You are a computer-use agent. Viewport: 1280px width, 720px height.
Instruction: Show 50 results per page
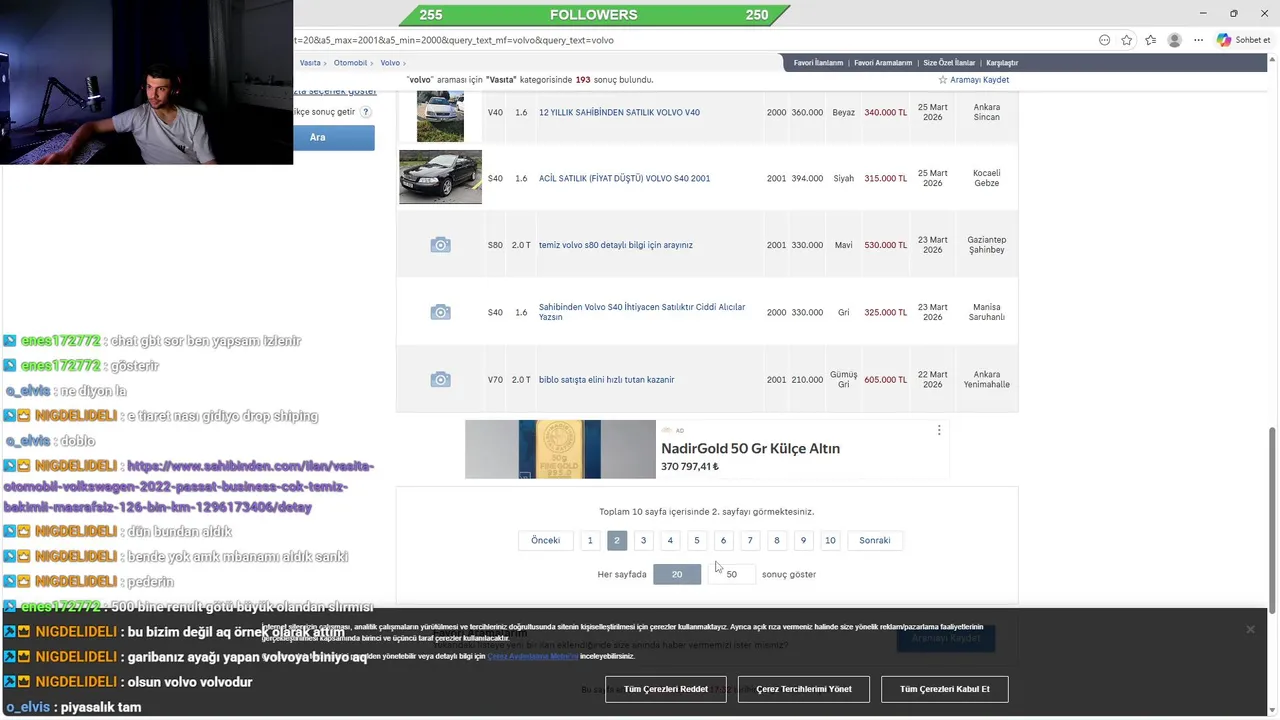[x=732, y=574]
